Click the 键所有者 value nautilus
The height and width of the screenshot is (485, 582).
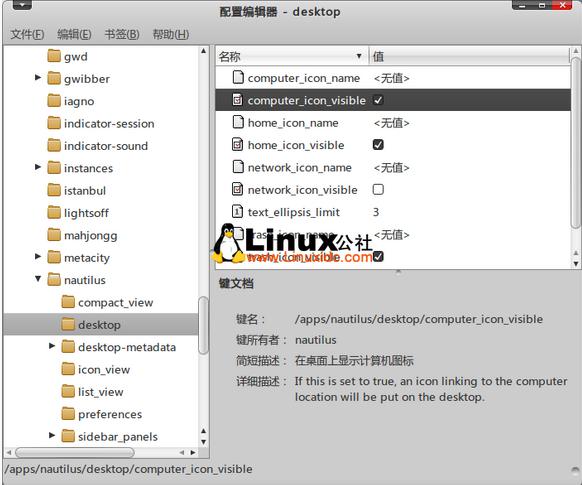click(x=316, y=340)
